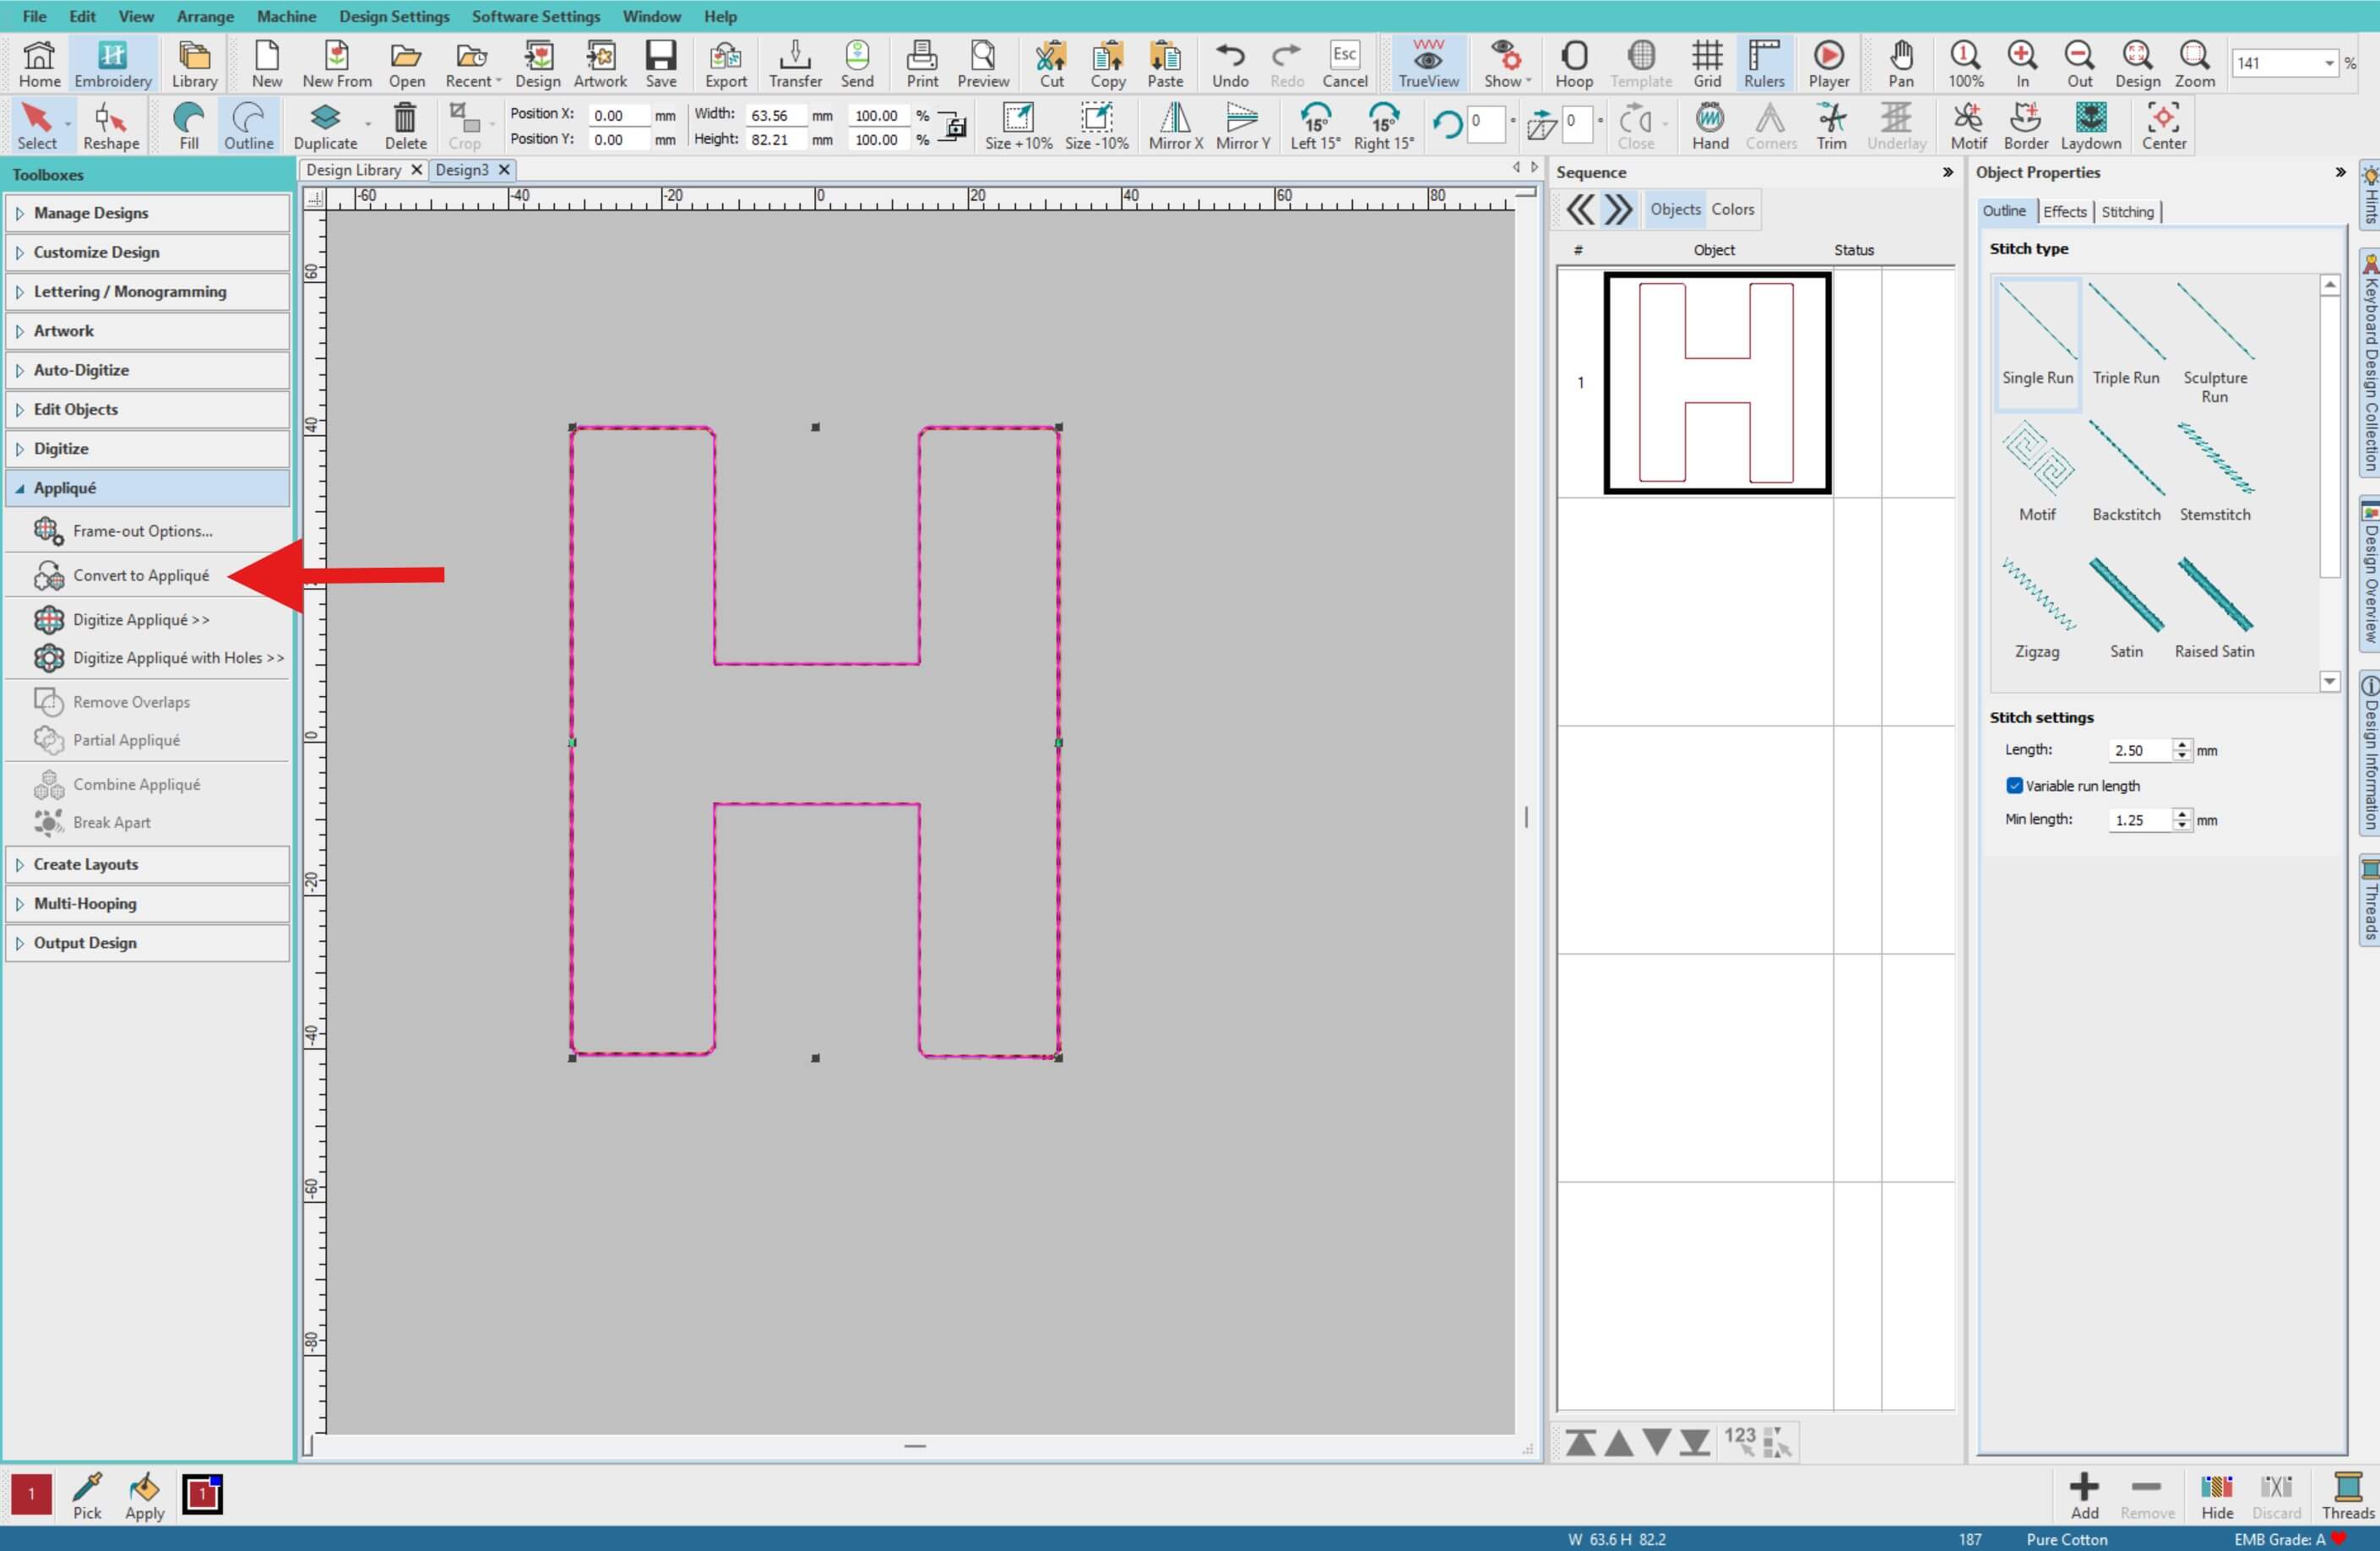Click Frame-out Options...
Image resolution: width=2380 pixels, height=1551 pixels.
142,531
